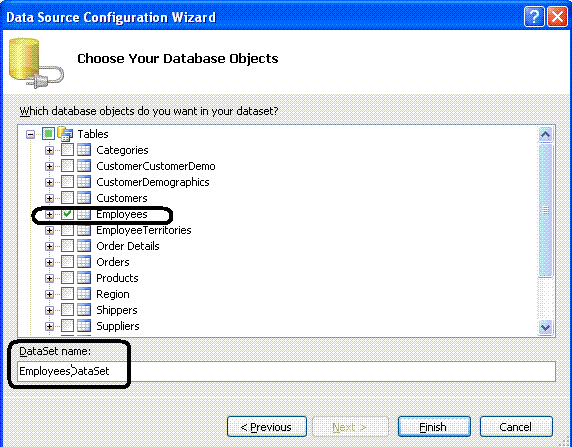Toggle the root Tables checkbox
This screenshot has height=447, width=572.
[x=48, y=134]
